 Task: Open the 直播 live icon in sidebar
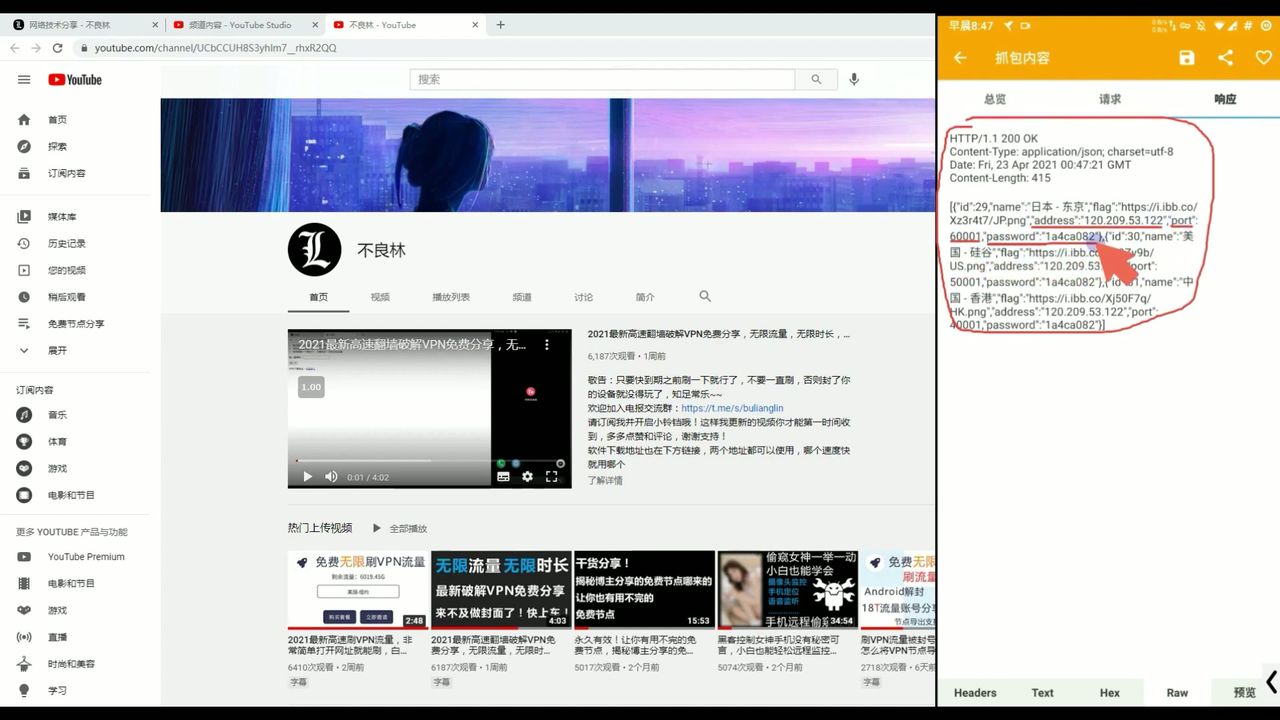[x=24, y=636]
